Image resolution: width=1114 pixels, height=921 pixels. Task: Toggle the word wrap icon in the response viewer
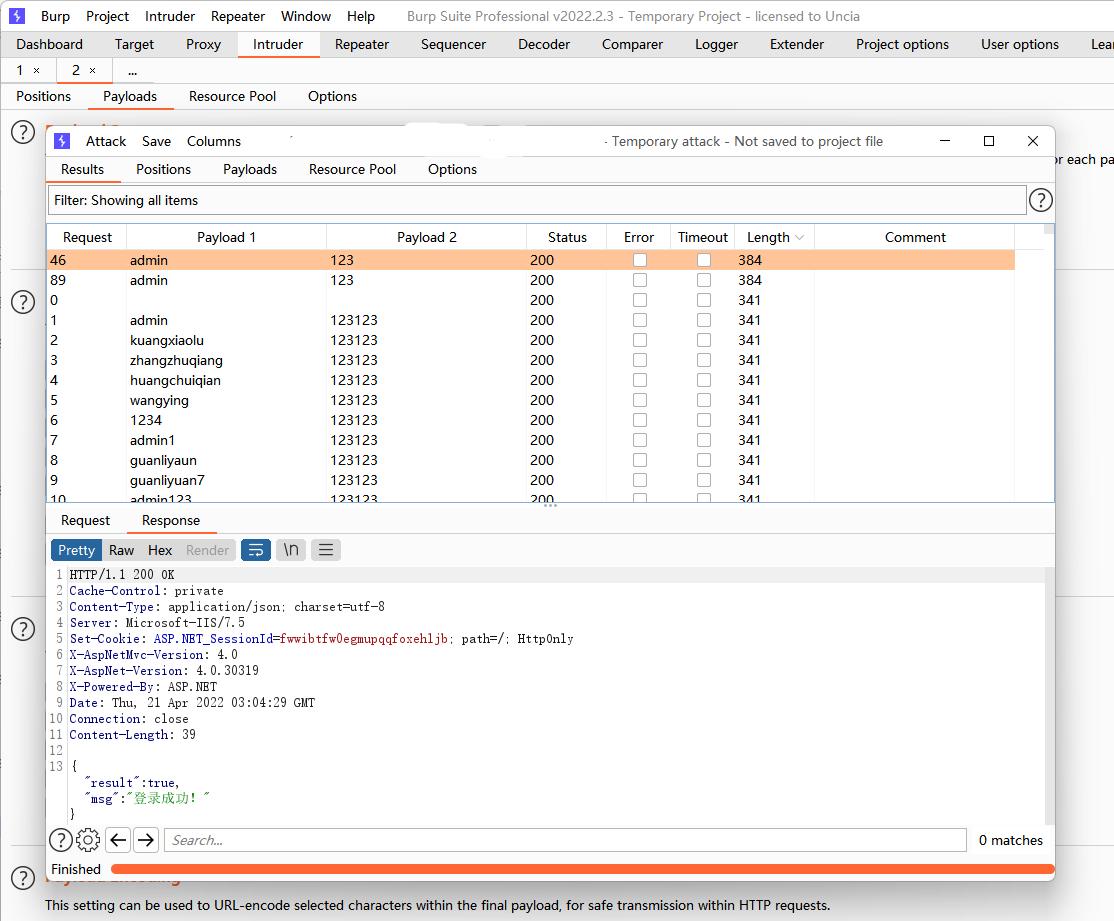point(256,550)
